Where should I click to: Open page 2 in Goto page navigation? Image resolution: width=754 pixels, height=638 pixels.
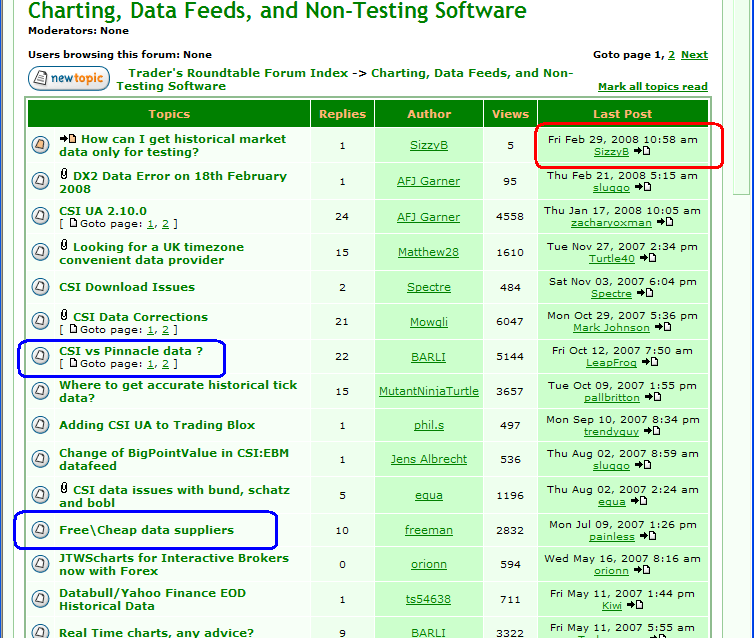click(671, 55)
